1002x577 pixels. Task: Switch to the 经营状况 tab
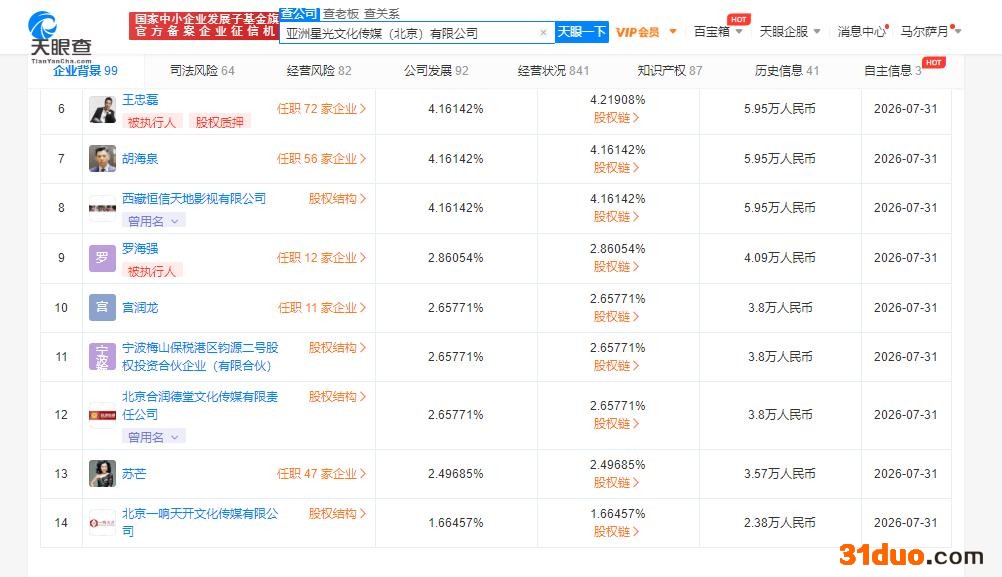(553, 71)
